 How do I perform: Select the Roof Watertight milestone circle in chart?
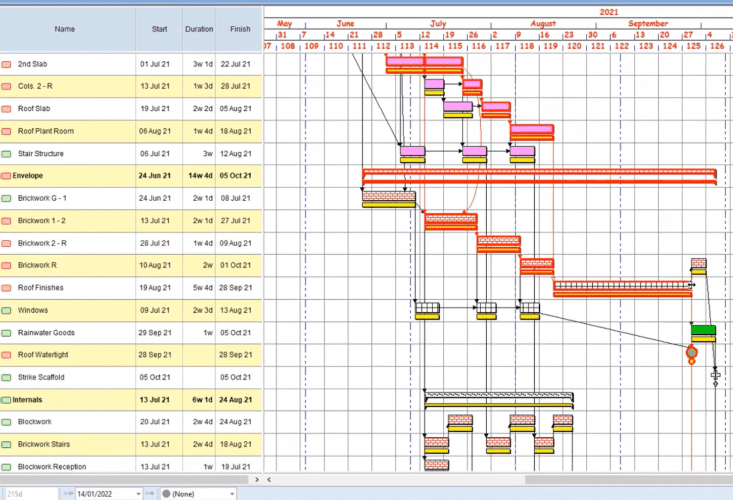[x=691, y=353]
